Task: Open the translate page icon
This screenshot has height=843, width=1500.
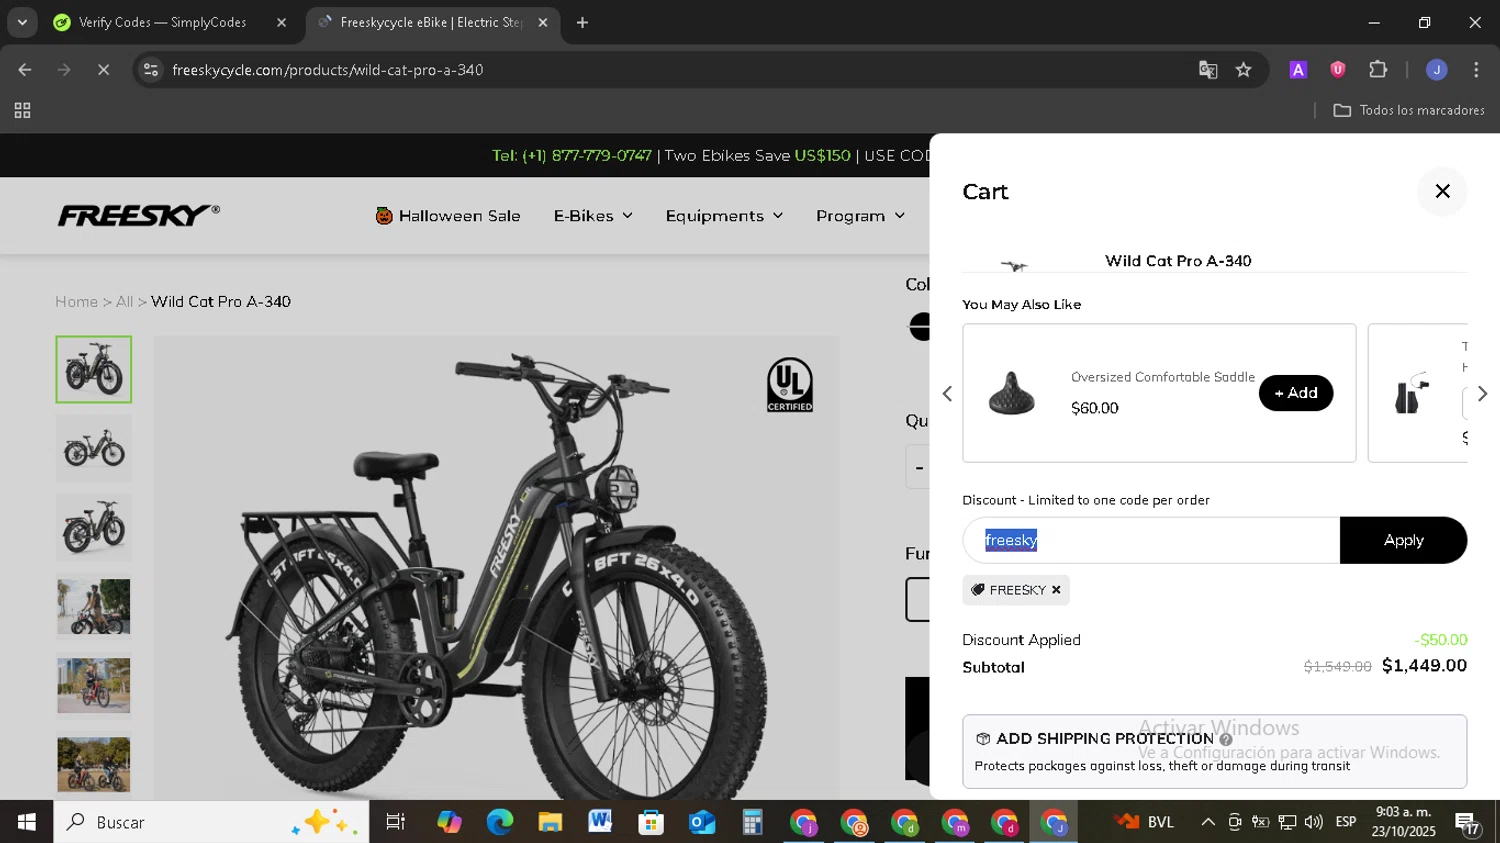Action: click(x=1208, y=70)
